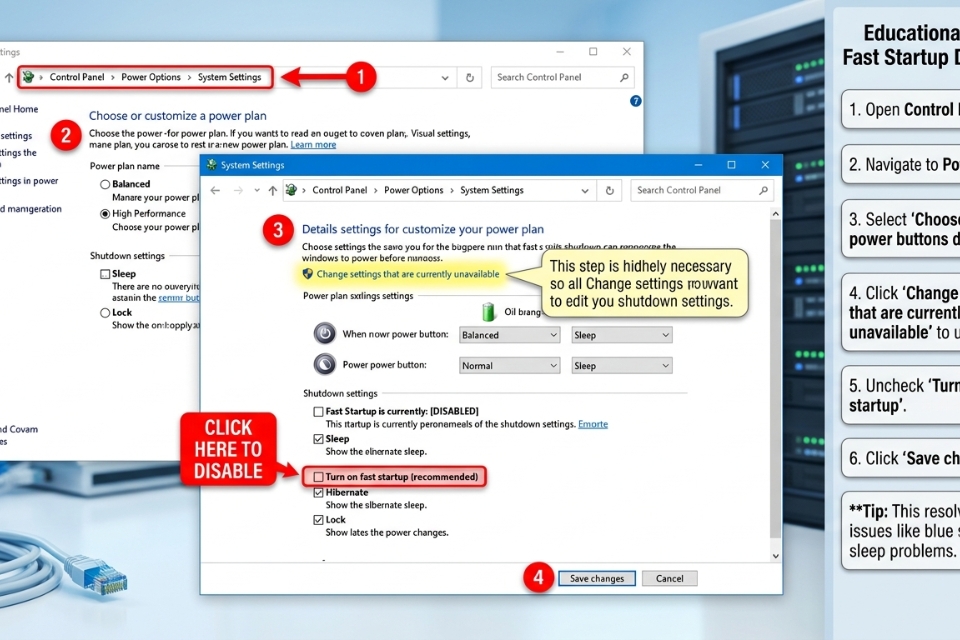960x640 pixels.
Task: Expand address history dropdown in front window
Action: (585, 190)
